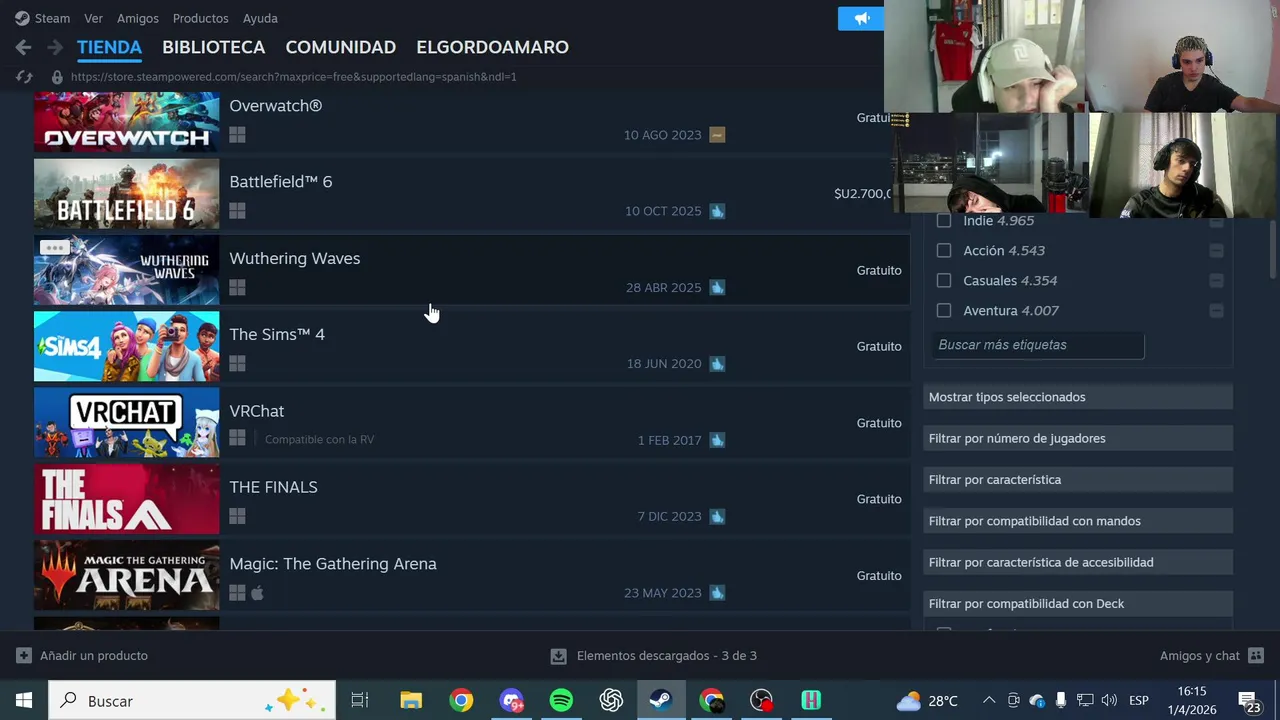Open the Wuthering Waves title link
The width and height of the screenshot is (1280, 720).
(294, 258)
